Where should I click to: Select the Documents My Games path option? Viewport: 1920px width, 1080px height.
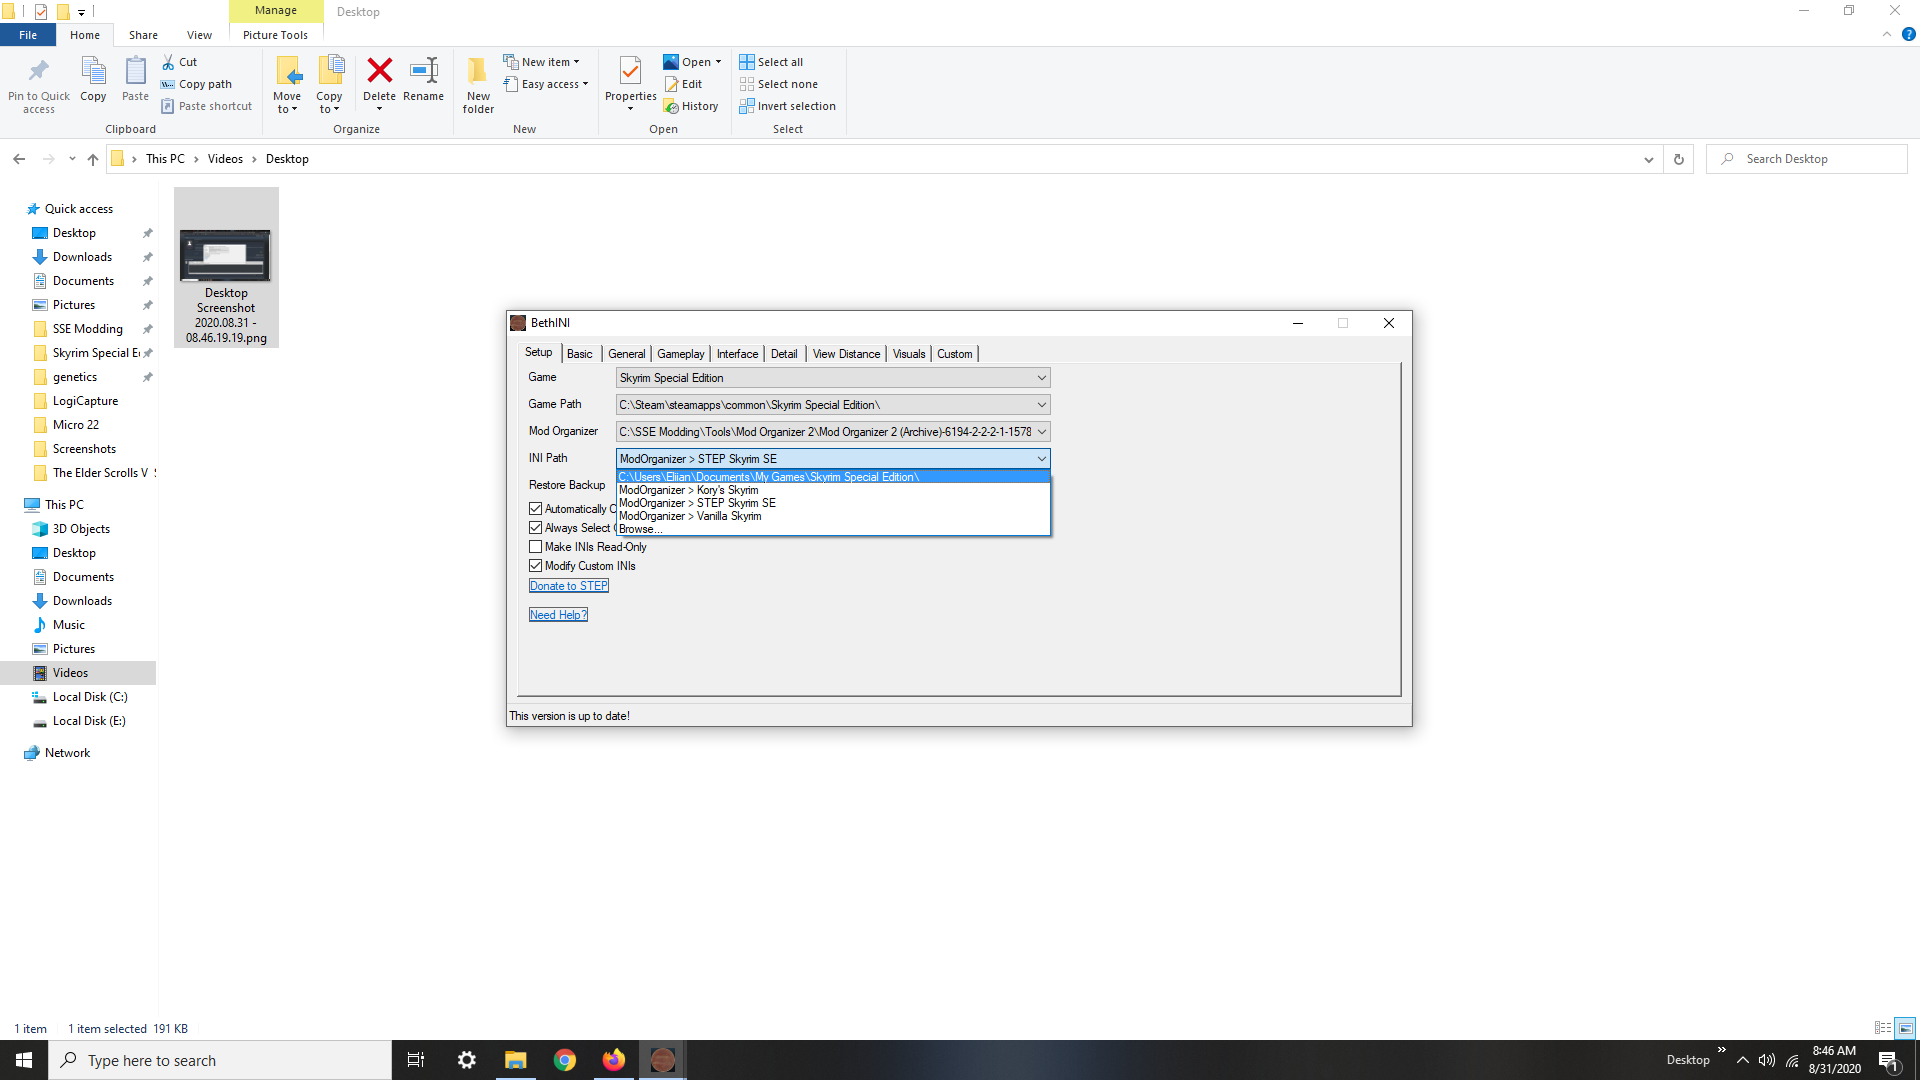pyautogui.click(x=833, y=477)
